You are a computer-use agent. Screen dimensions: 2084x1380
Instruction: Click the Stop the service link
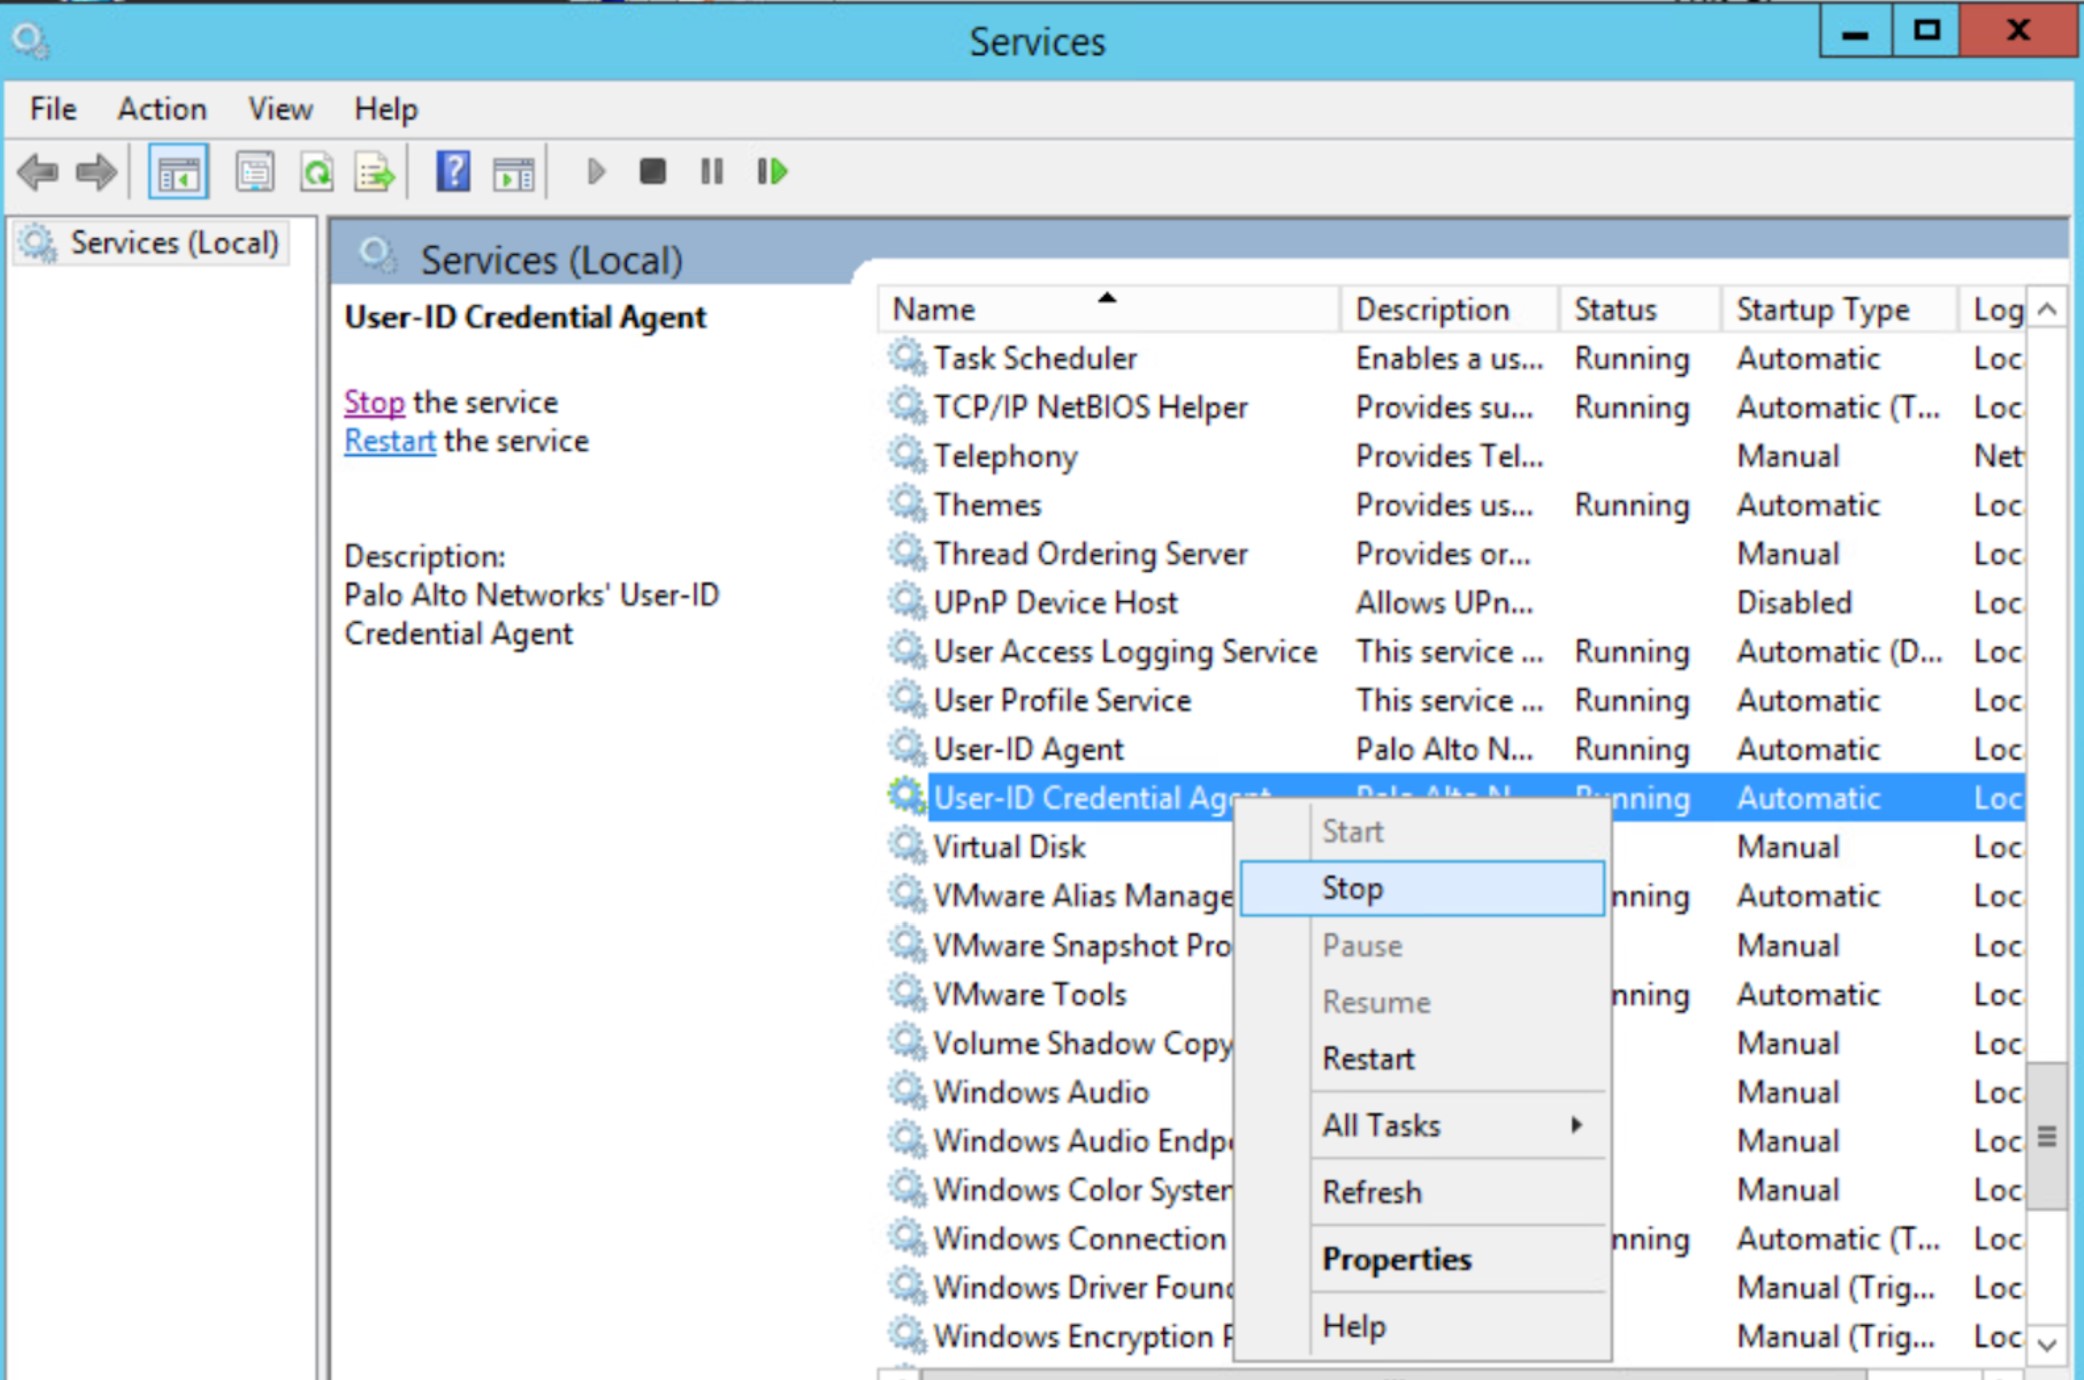373,401
